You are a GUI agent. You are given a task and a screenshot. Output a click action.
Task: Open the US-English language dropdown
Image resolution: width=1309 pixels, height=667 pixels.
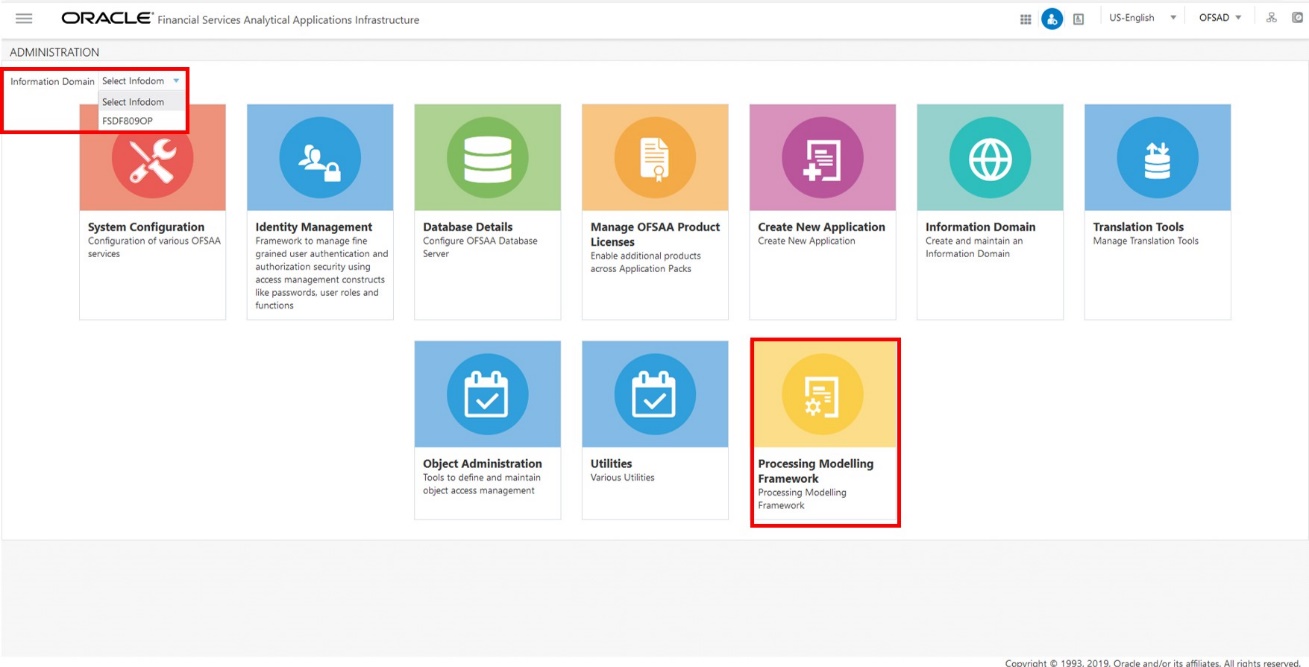pyautogui.click(x=1141, y=18)
